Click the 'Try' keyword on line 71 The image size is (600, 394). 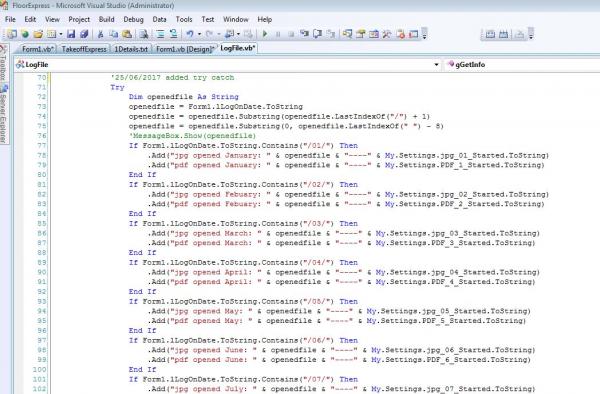click(x=117, y=87)
